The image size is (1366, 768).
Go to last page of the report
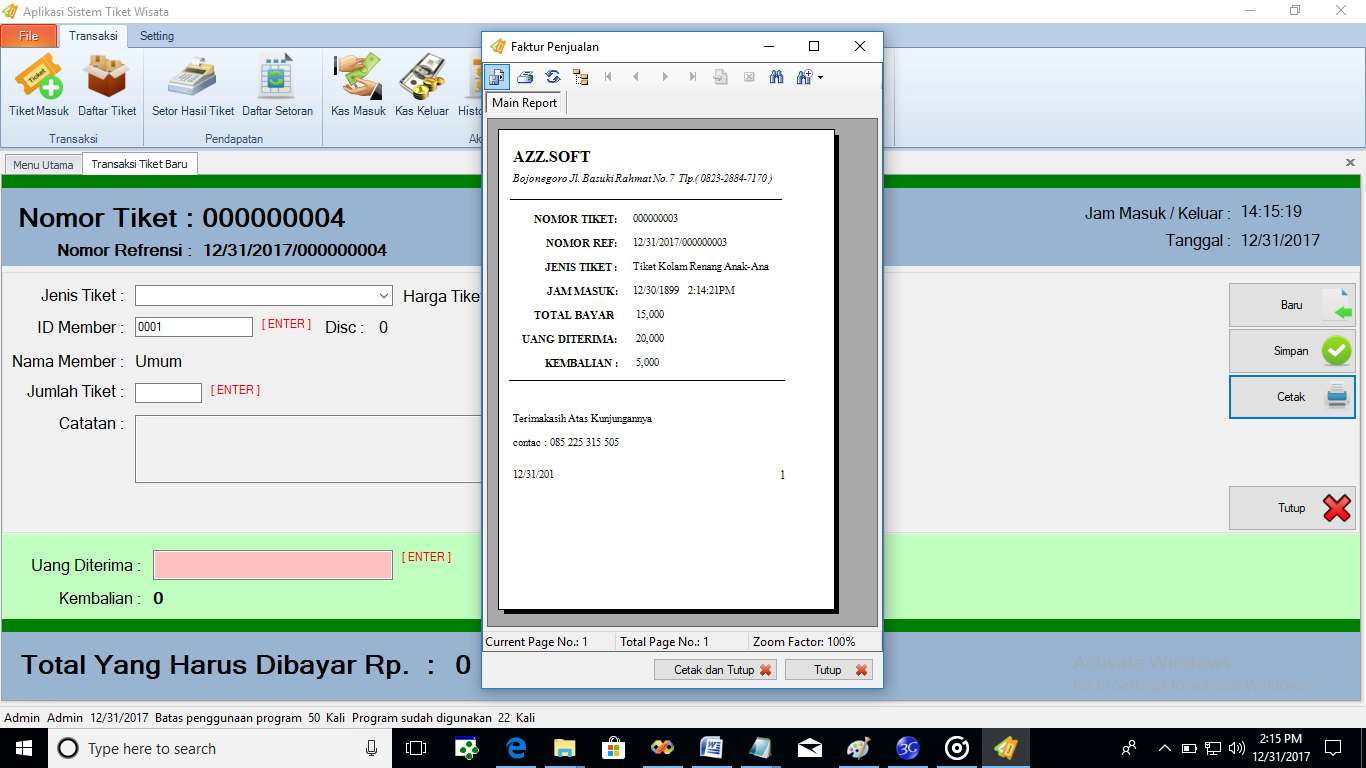pos(692,77)
